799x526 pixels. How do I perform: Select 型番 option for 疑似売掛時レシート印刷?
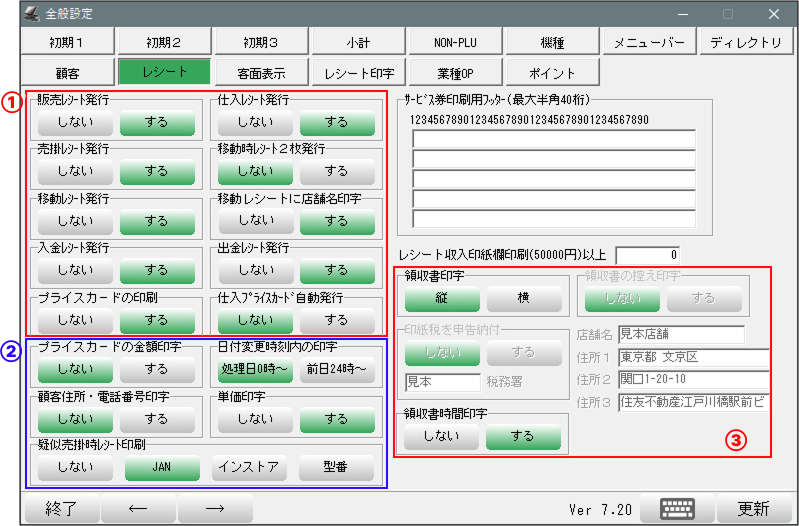[336, 467]
